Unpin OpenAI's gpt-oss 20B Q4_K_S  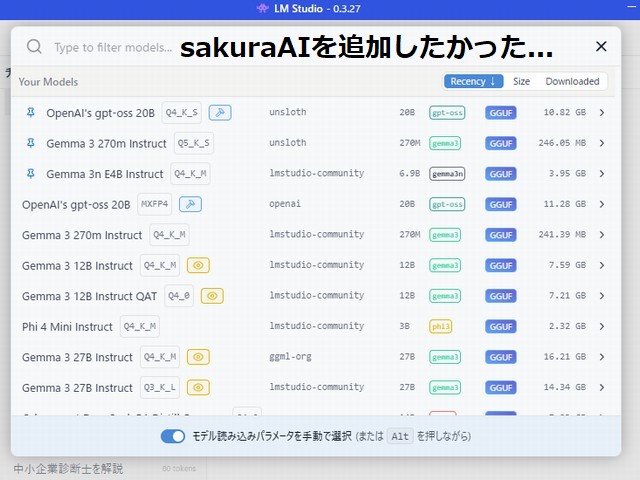(31, 112)
